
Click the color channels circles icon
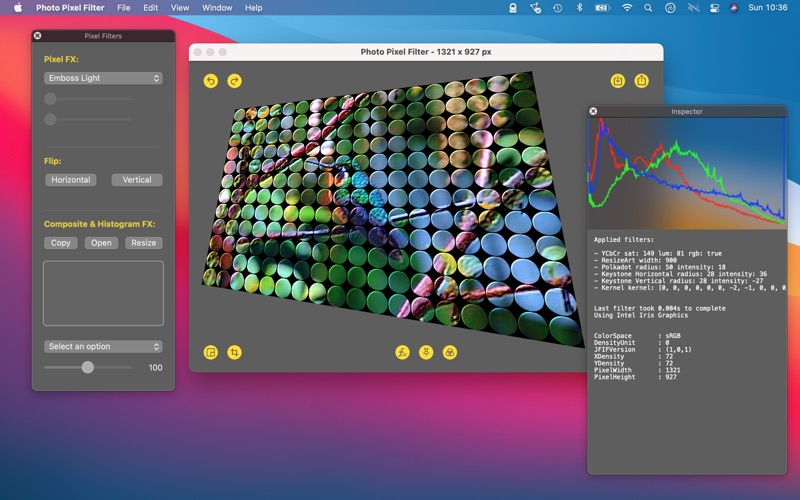coord(449,352)
